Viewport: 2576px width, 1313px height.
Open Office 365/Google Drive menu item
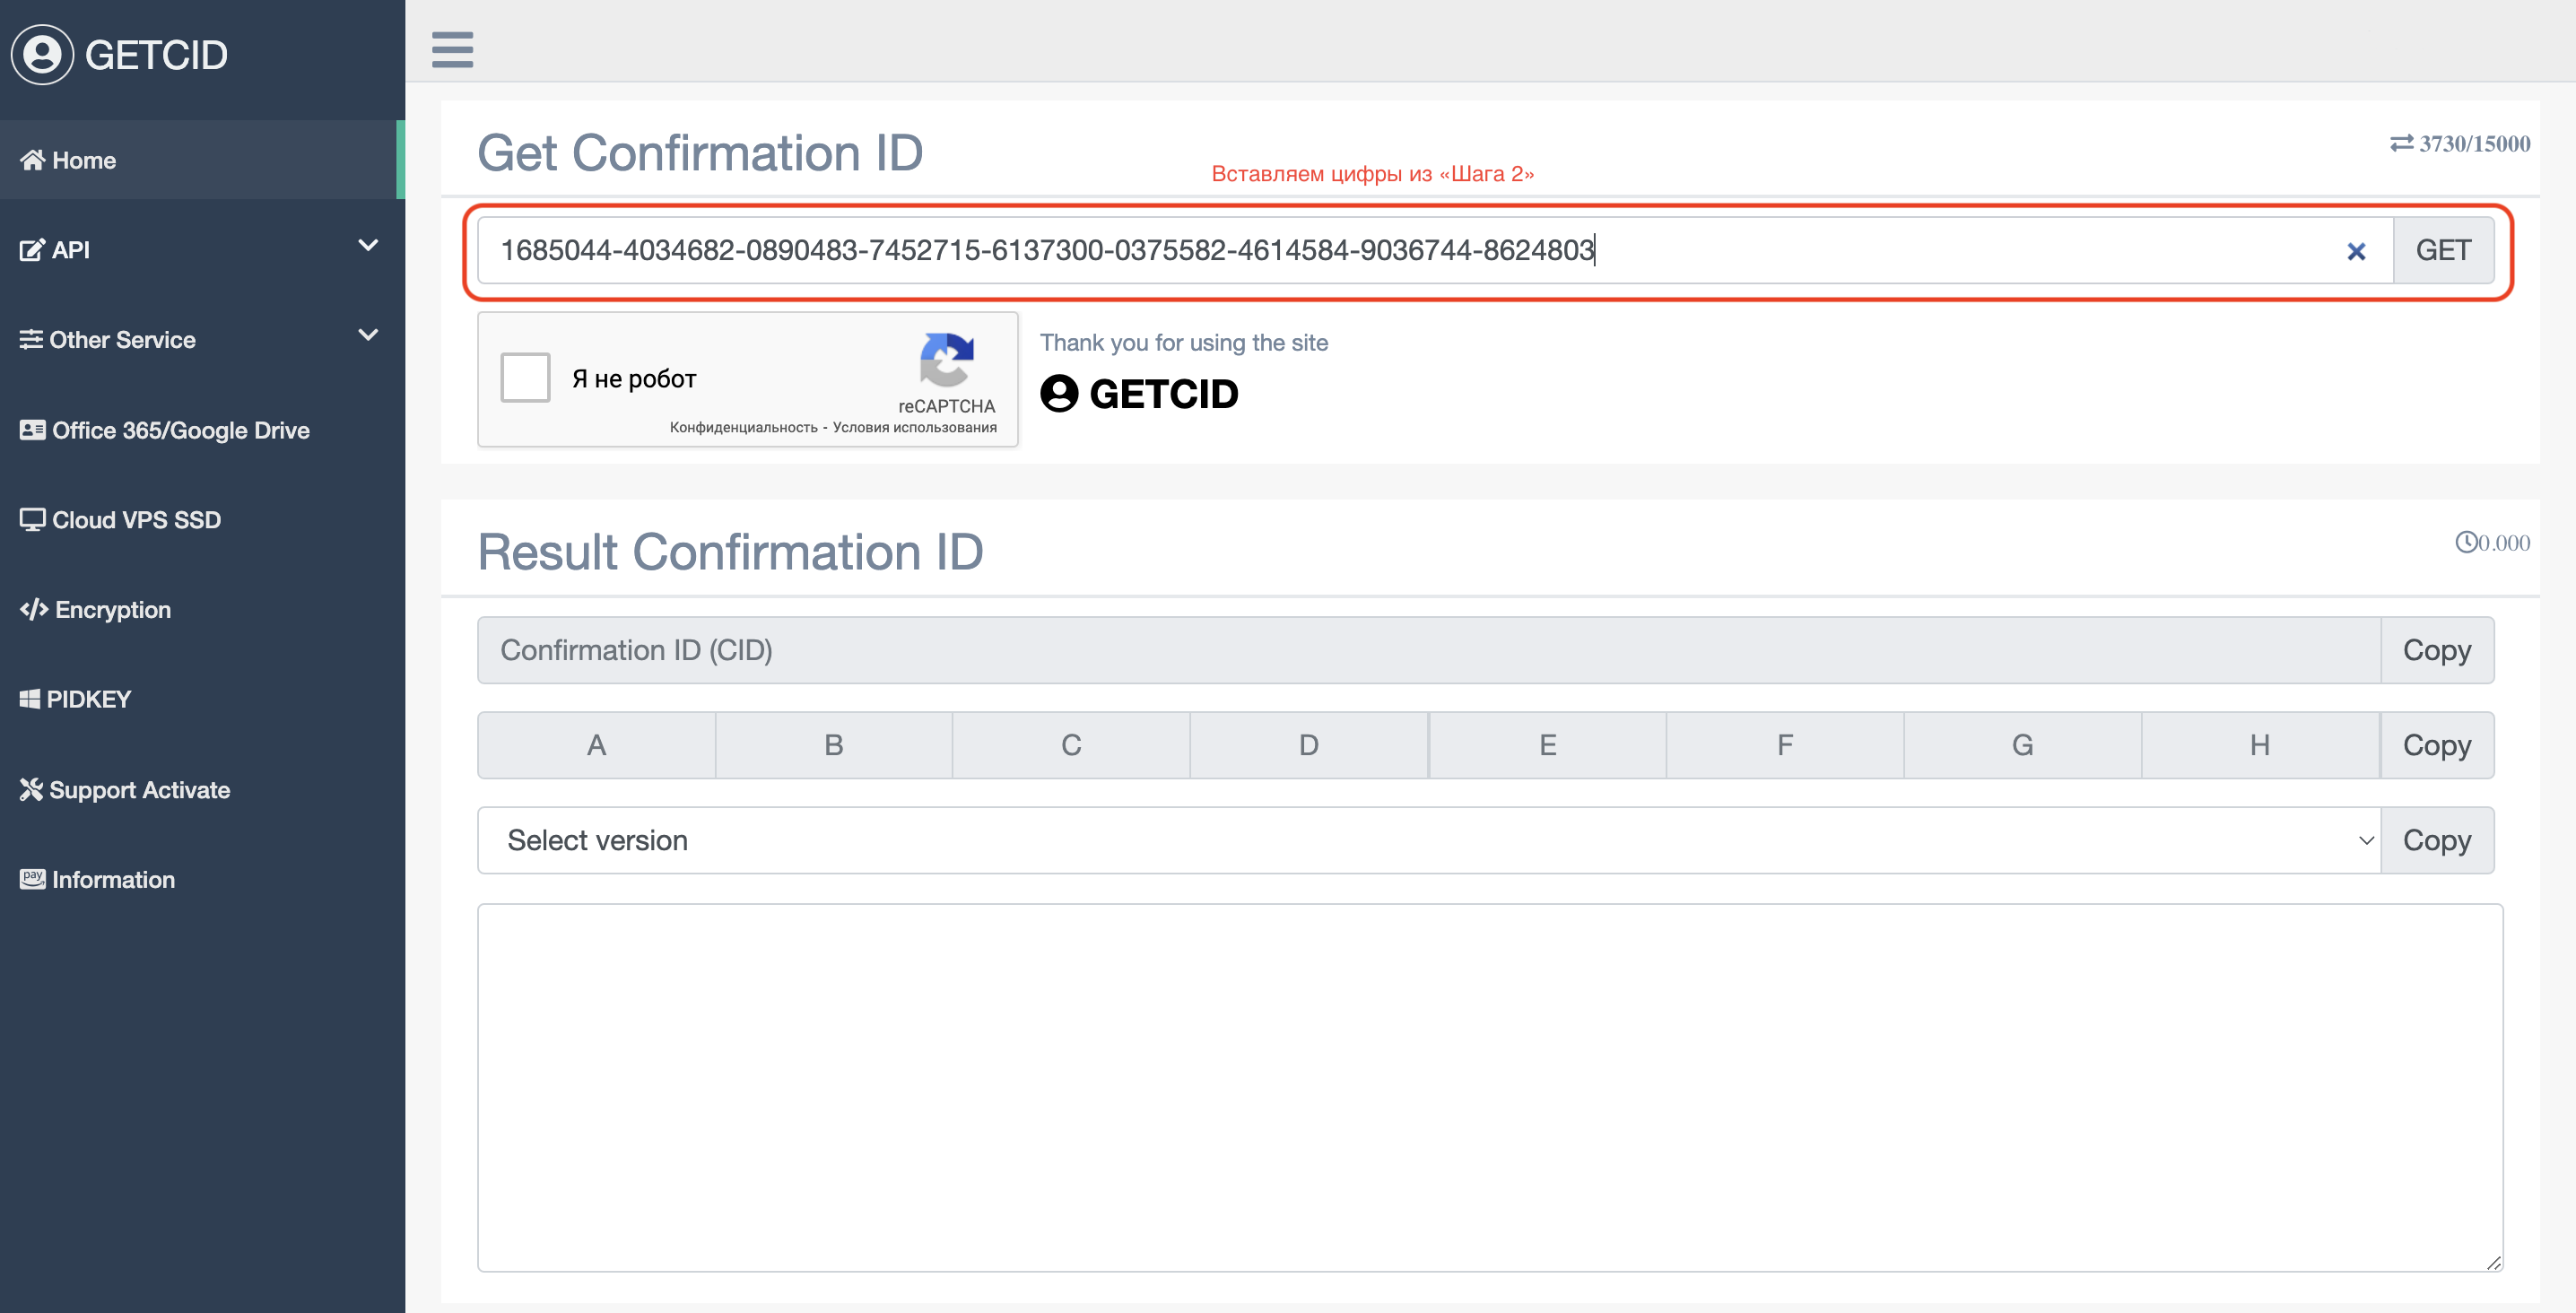(x=202, y=430)
